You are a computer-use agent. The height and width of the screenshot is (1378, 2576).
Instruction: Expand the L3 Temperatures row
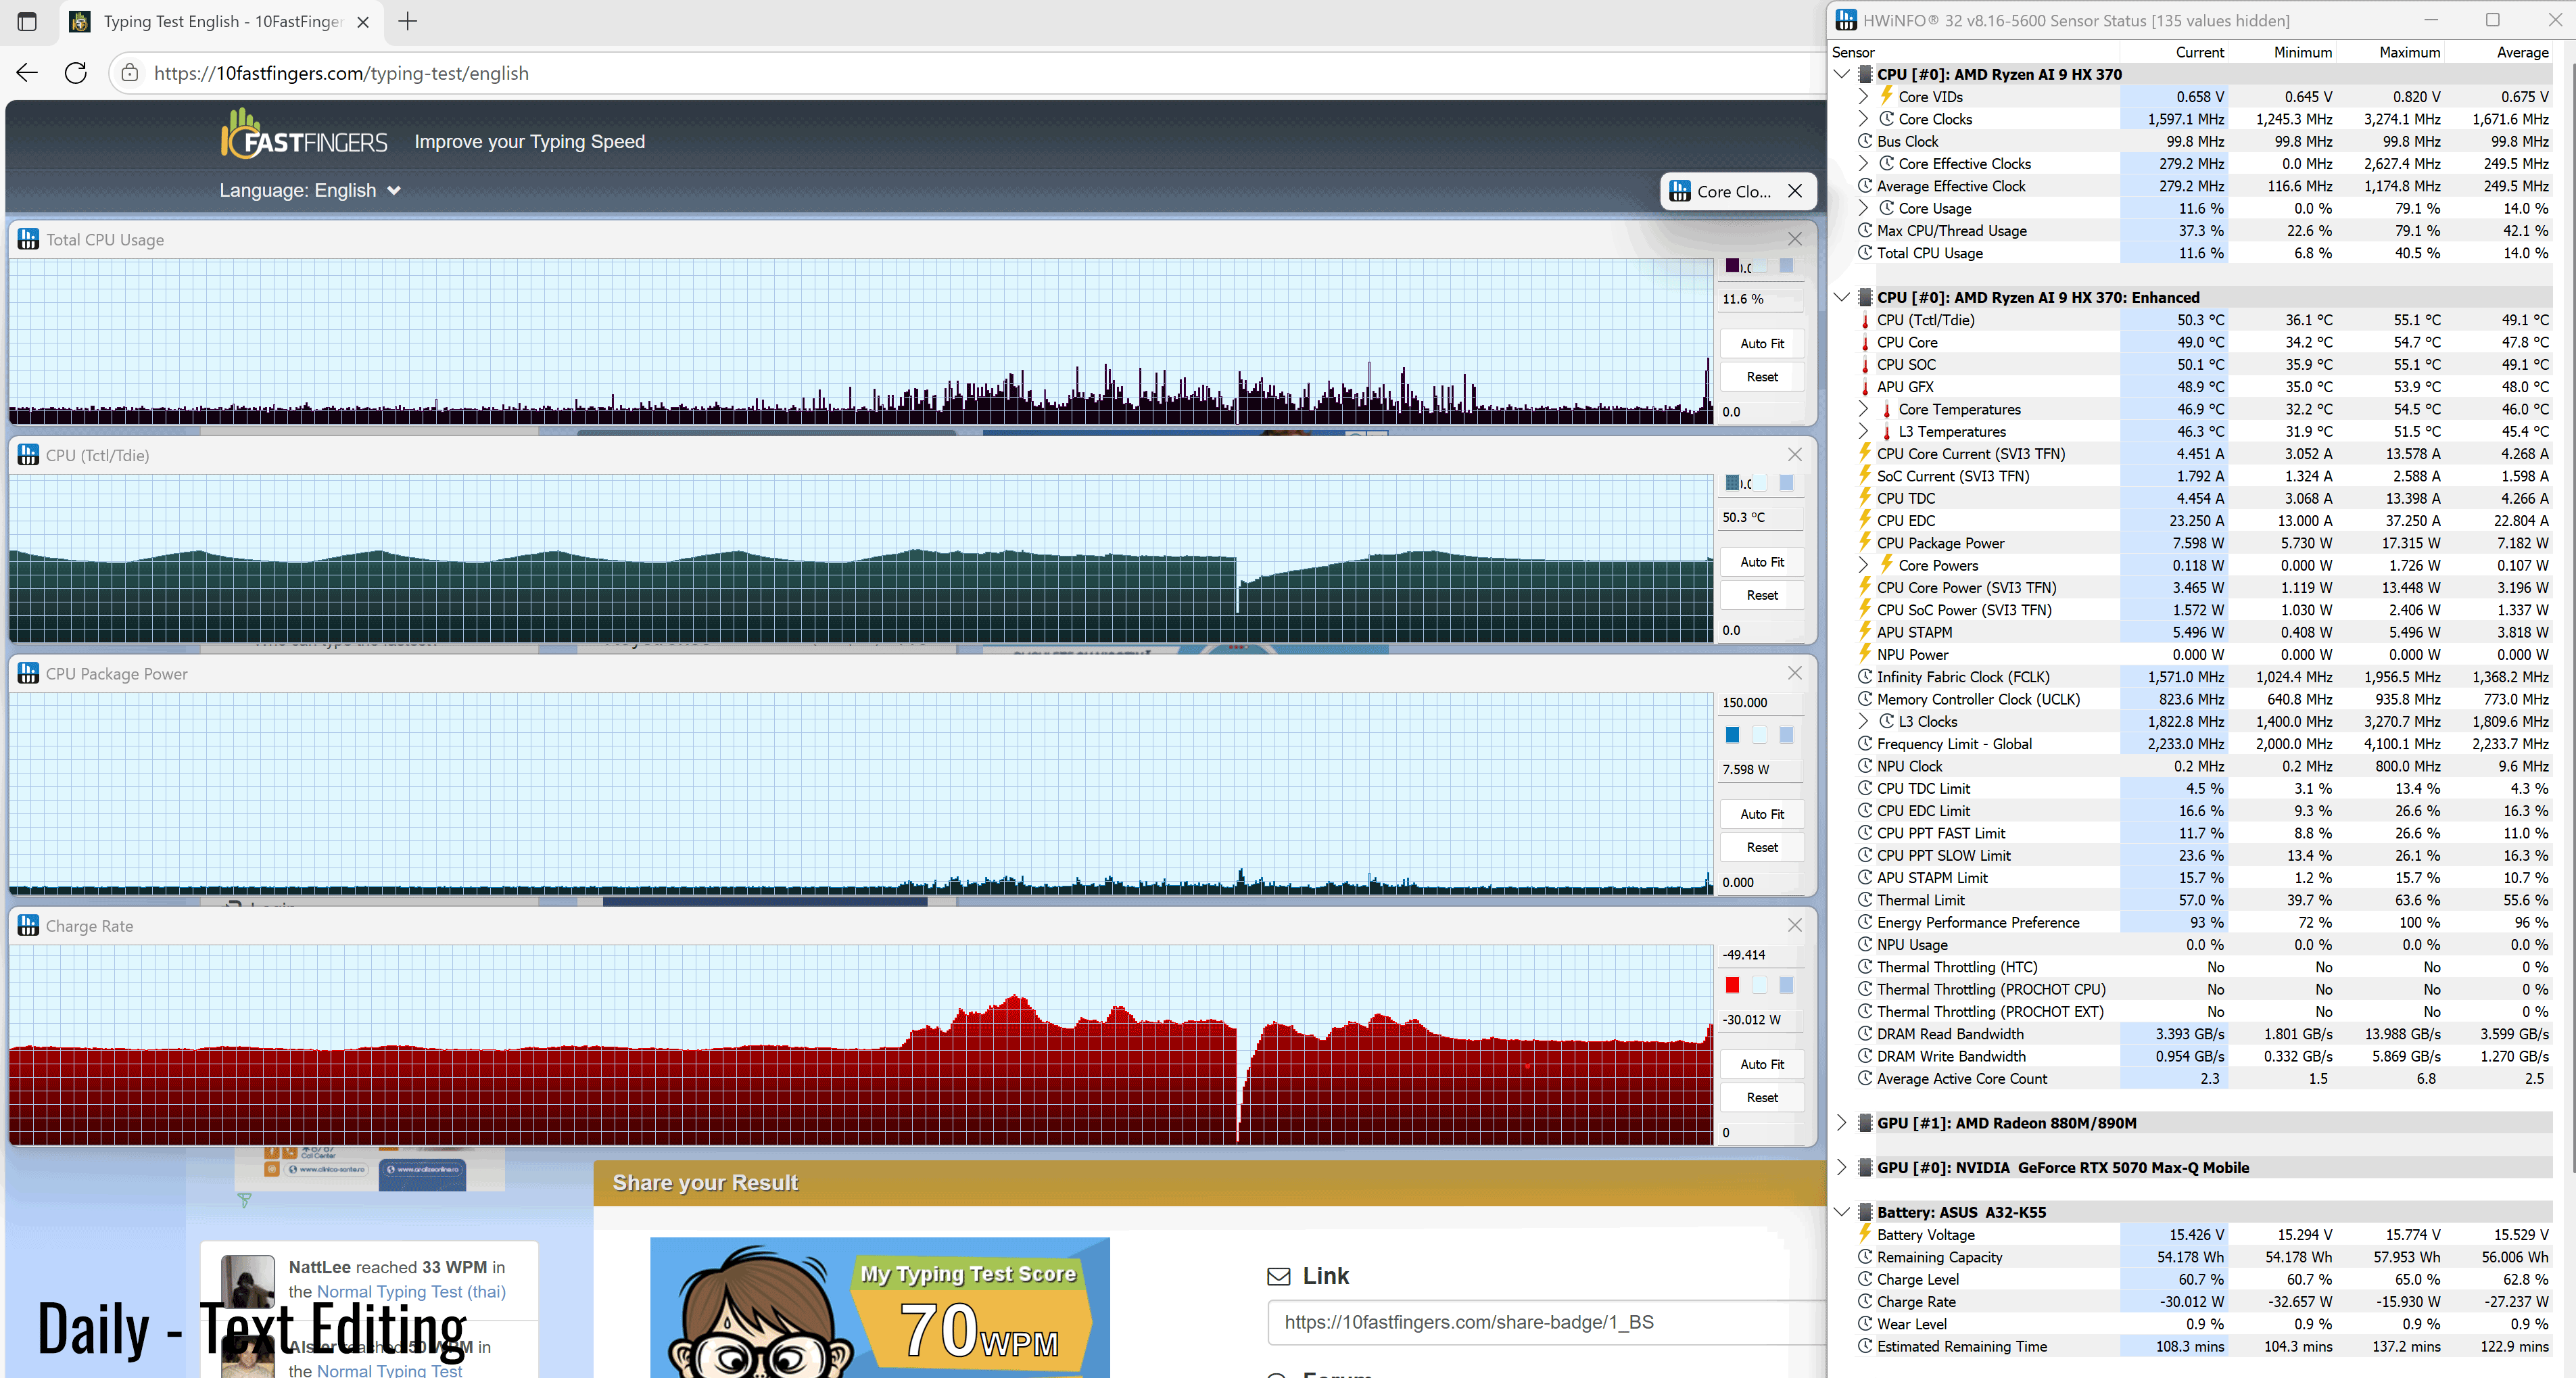(x=1863, y=431)
